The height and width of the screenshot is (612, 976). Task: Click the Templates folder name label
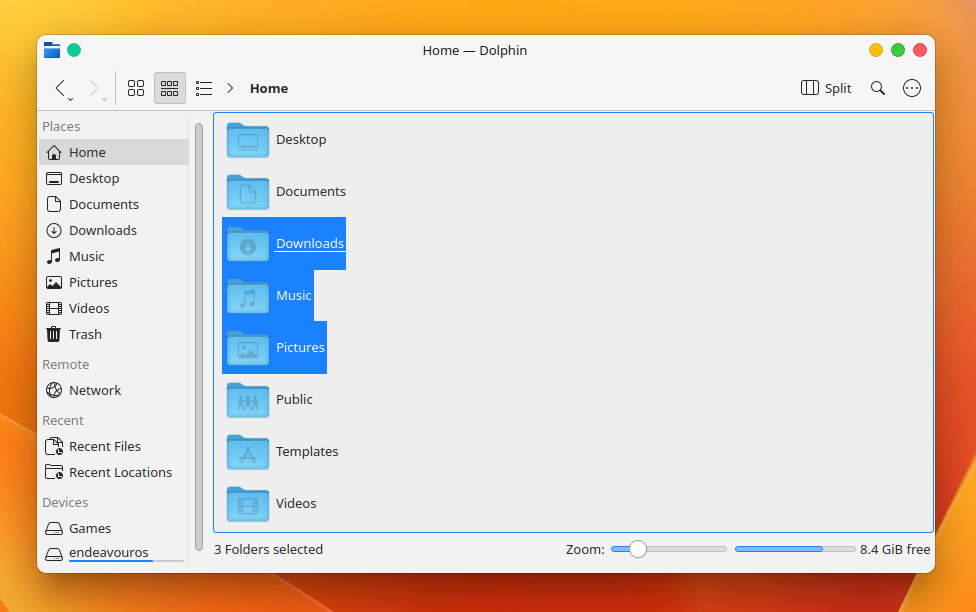pyautogui.click(x=307, y=451)
